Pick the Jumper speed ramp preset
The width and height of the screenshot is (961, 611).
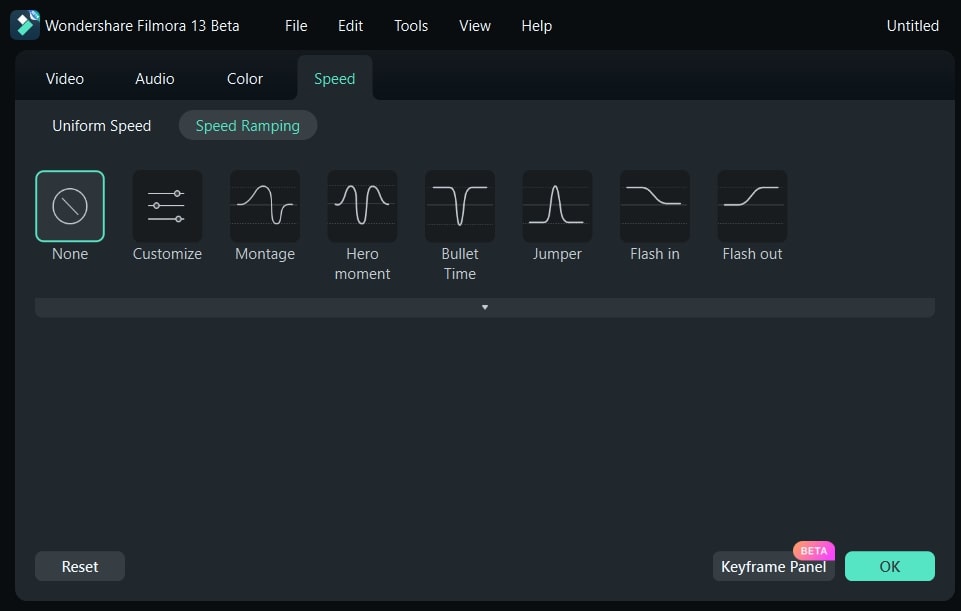pyautogui.click(x=557, y=206)
